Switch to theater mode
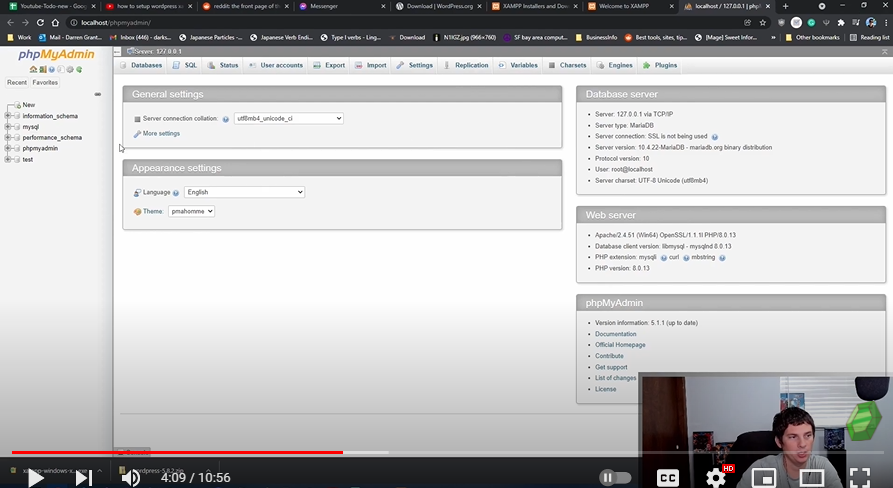Viewport: 893px width, 488px height. pos(812,477)
